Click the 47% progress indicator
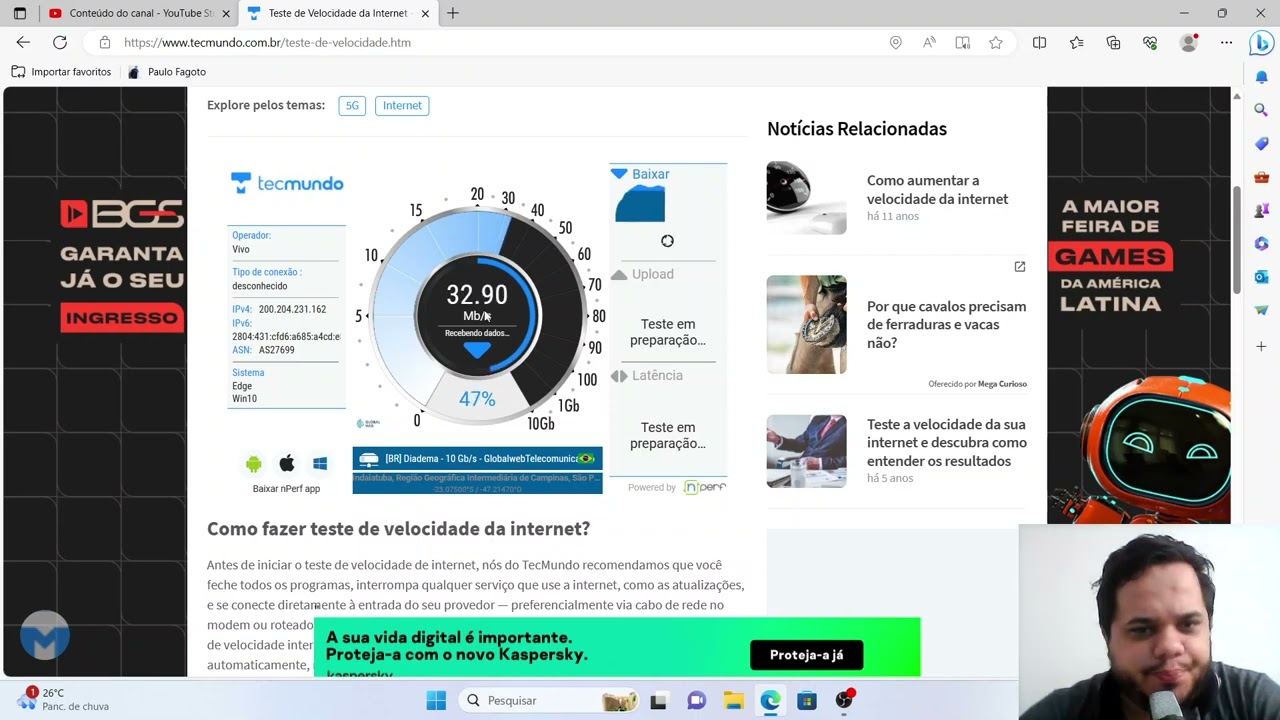Viewport: 1280px width, 720px height. (477, 398)
